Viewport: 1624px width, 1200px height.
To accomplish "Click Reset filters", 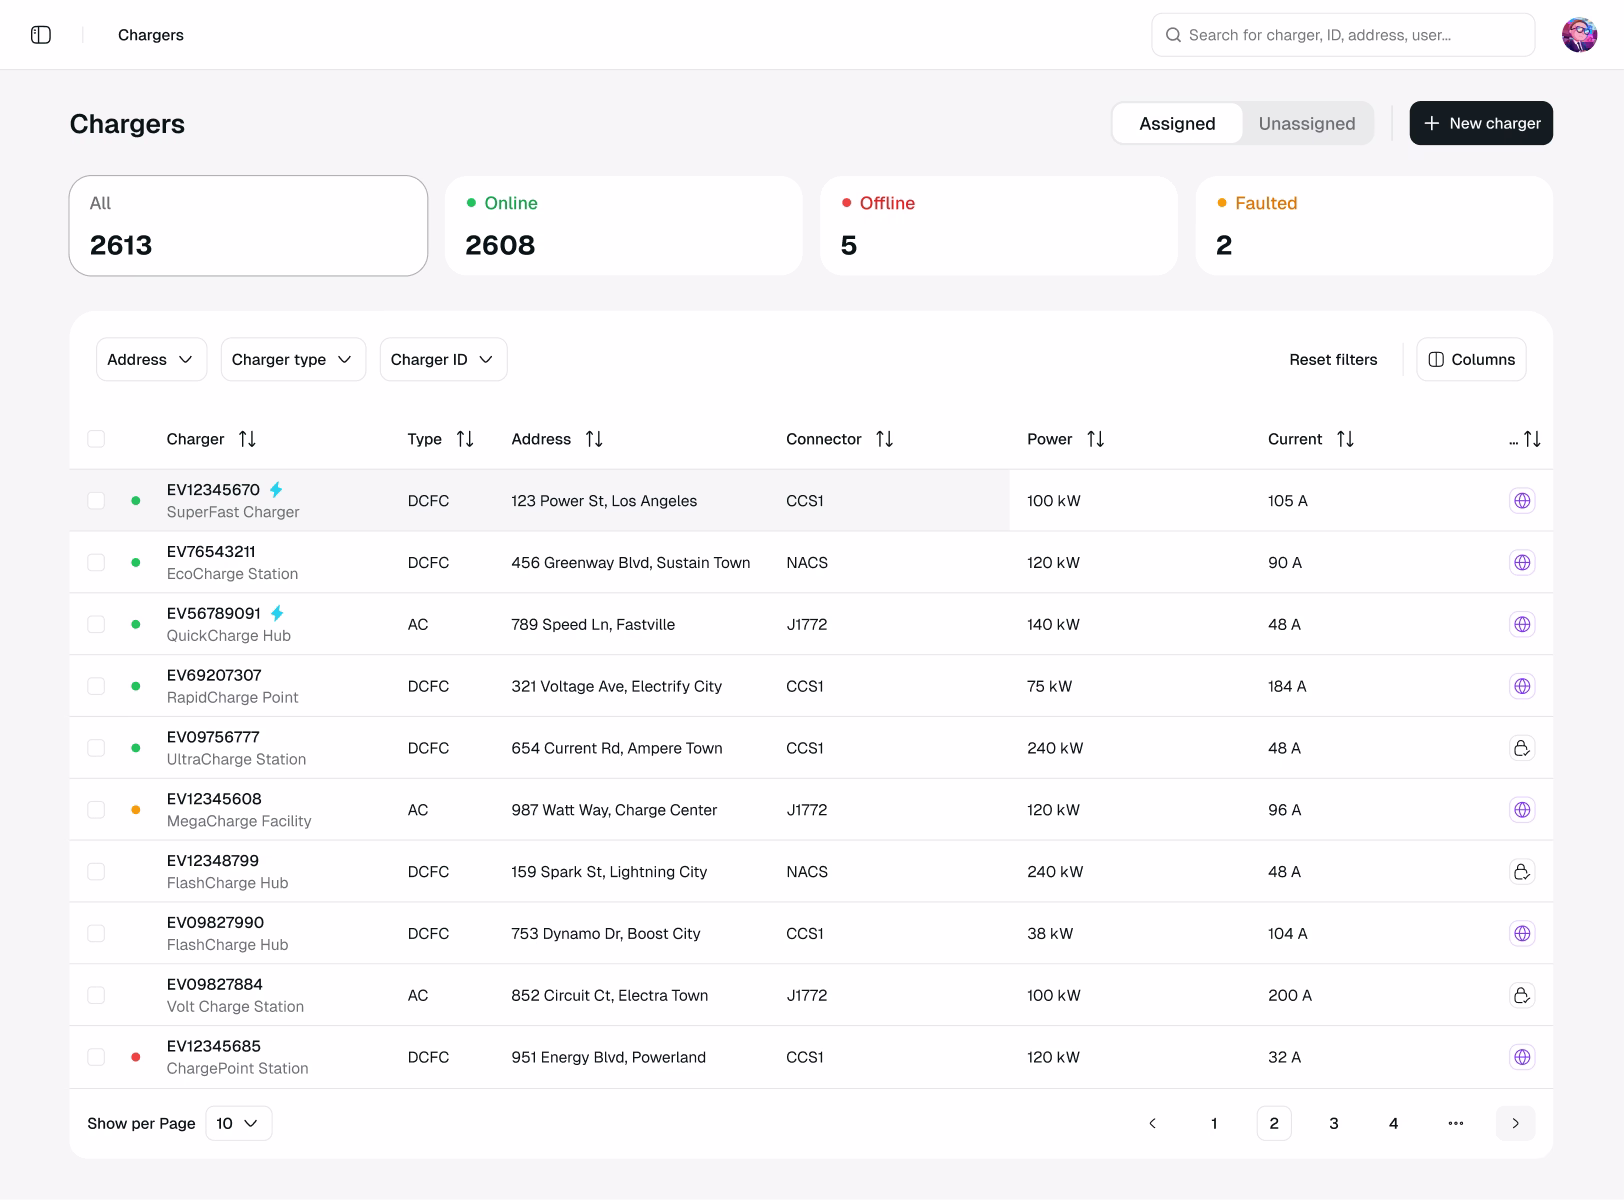I will pyautogui.click(x=1333, y=359).
